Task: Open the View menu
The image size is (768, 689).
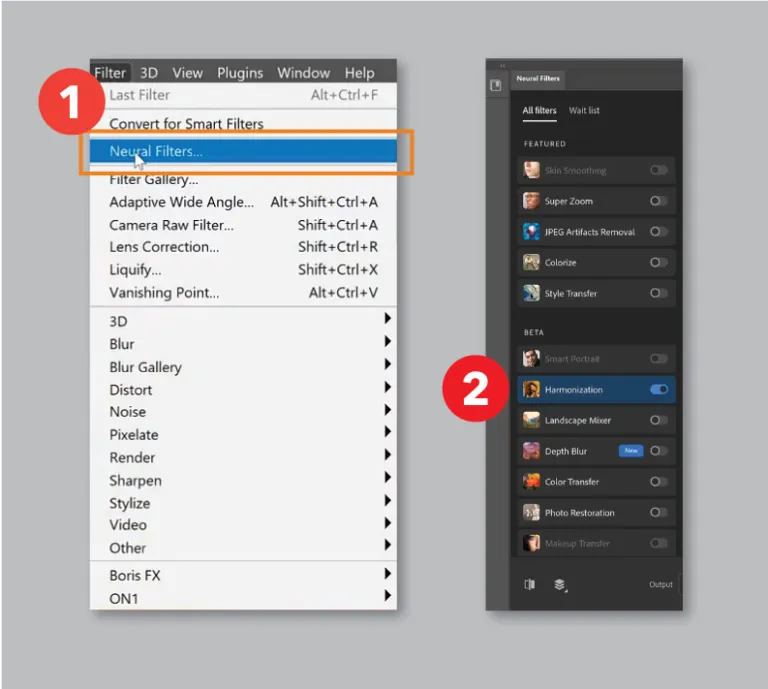Action: pyautogui.click(x=187, y=73)
